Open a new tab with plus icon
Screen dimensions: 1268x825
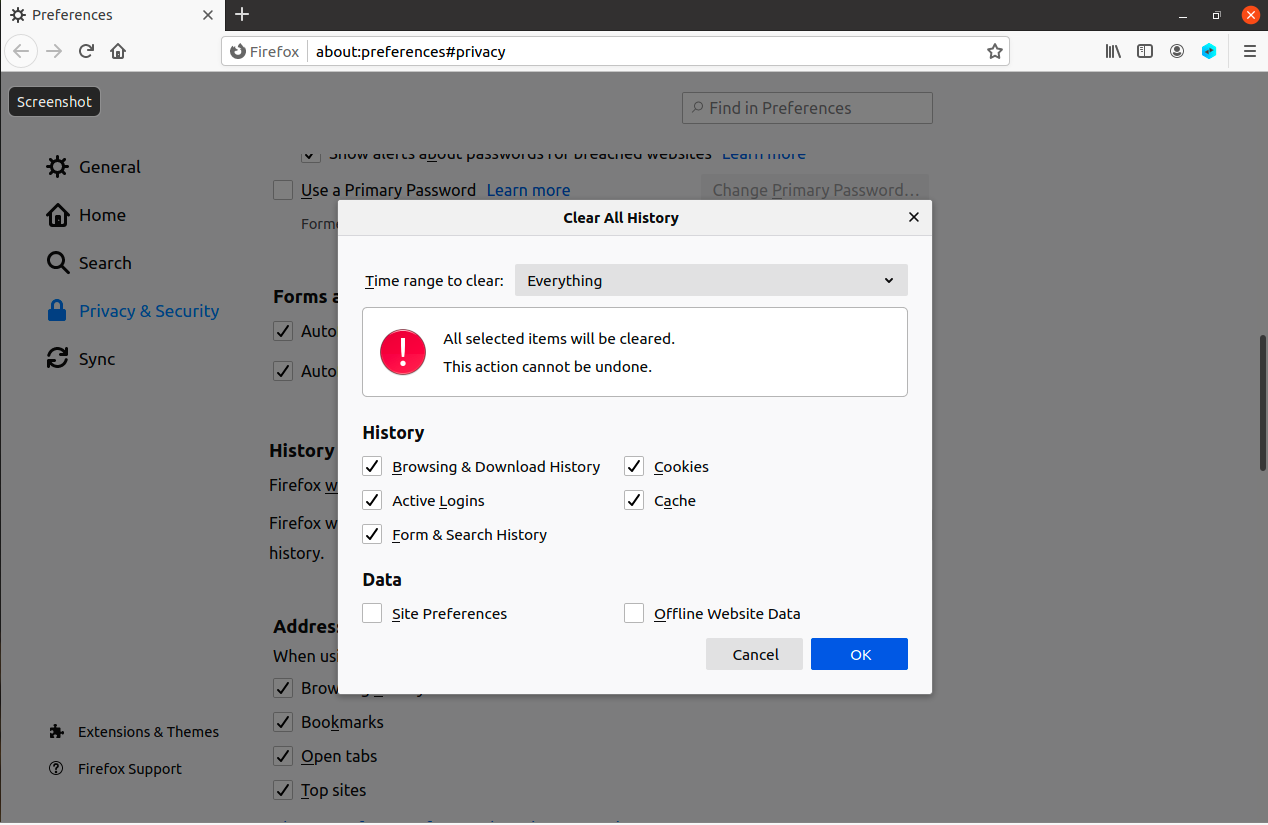(x=242, y=14)
